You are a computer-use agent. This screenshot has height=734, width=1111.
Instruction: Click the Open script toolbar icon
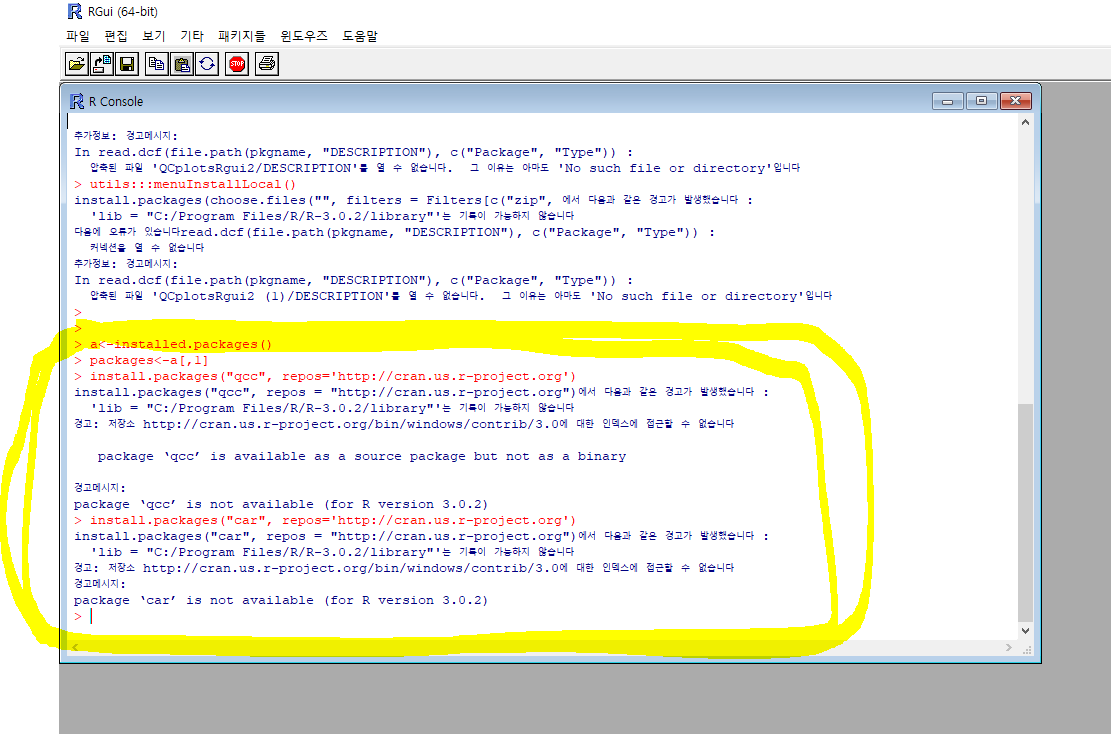pyautogui.click(x=77, y=65)
